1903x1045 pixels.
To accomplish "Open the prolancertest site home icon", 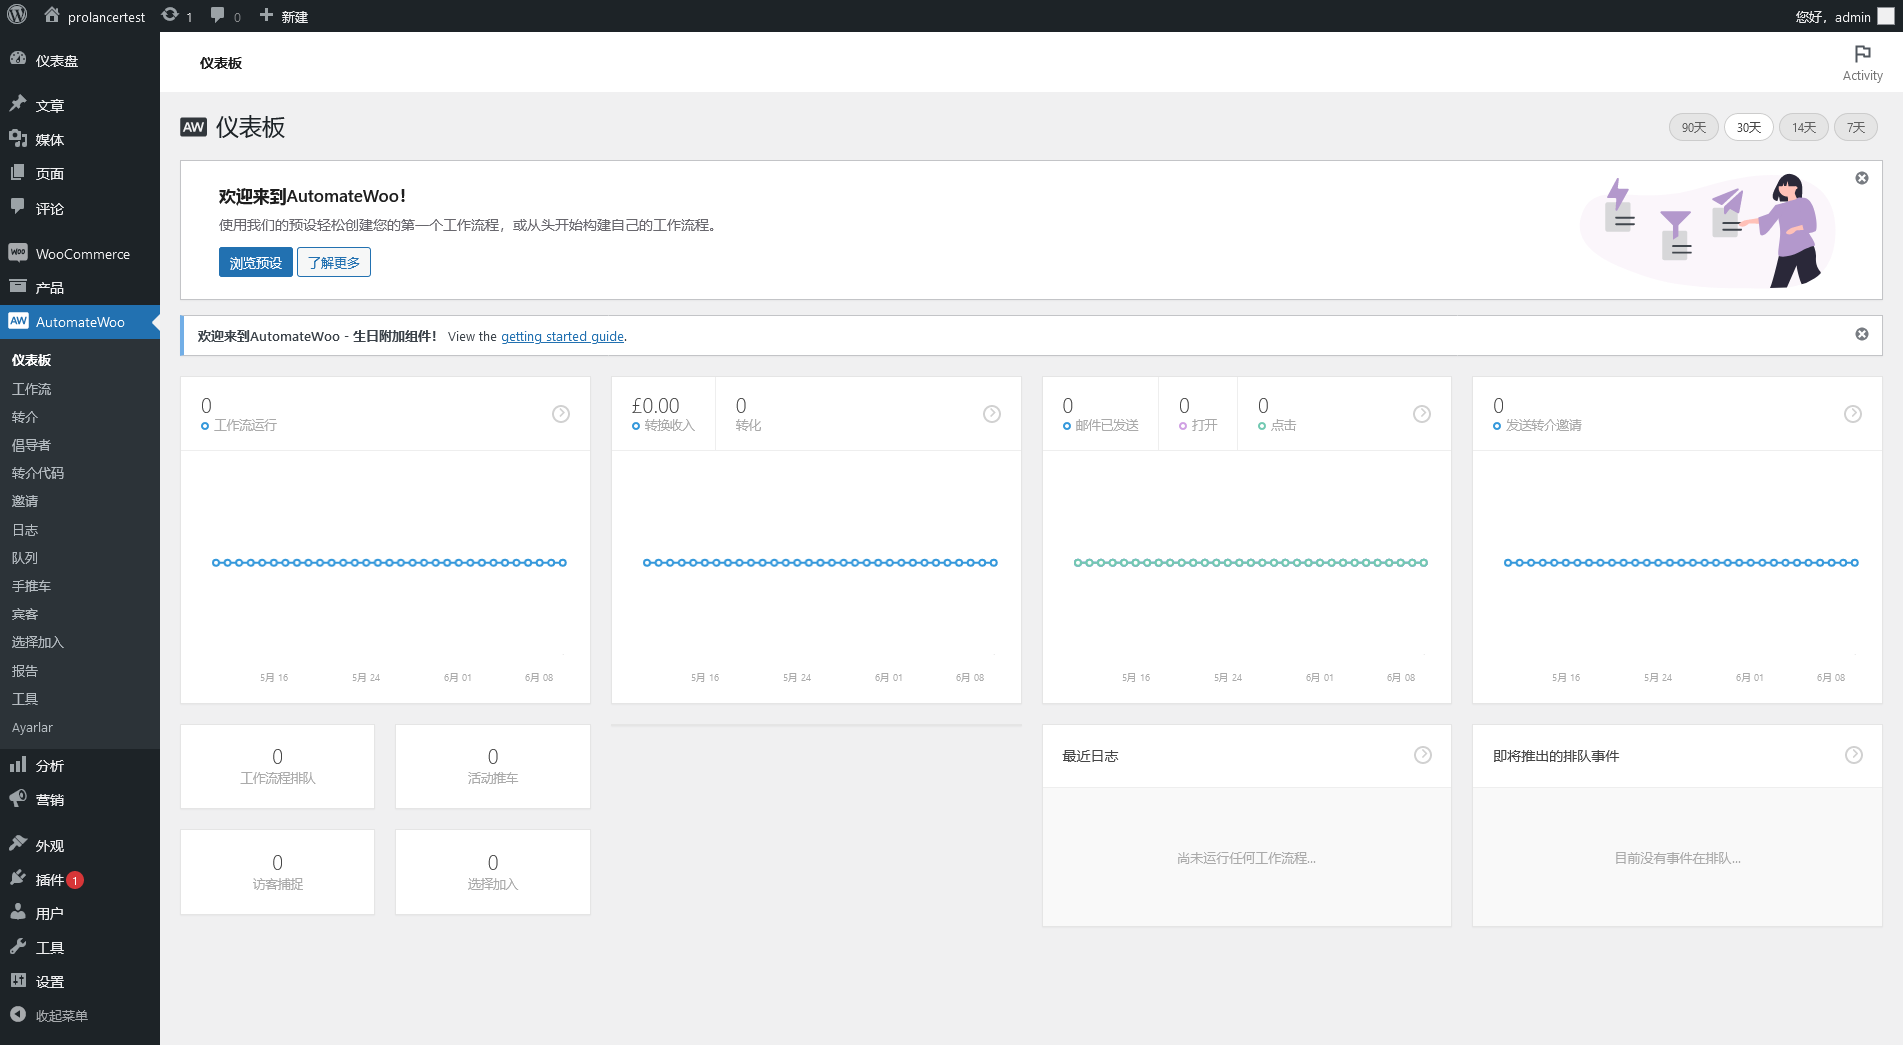I will pos(52,15).
